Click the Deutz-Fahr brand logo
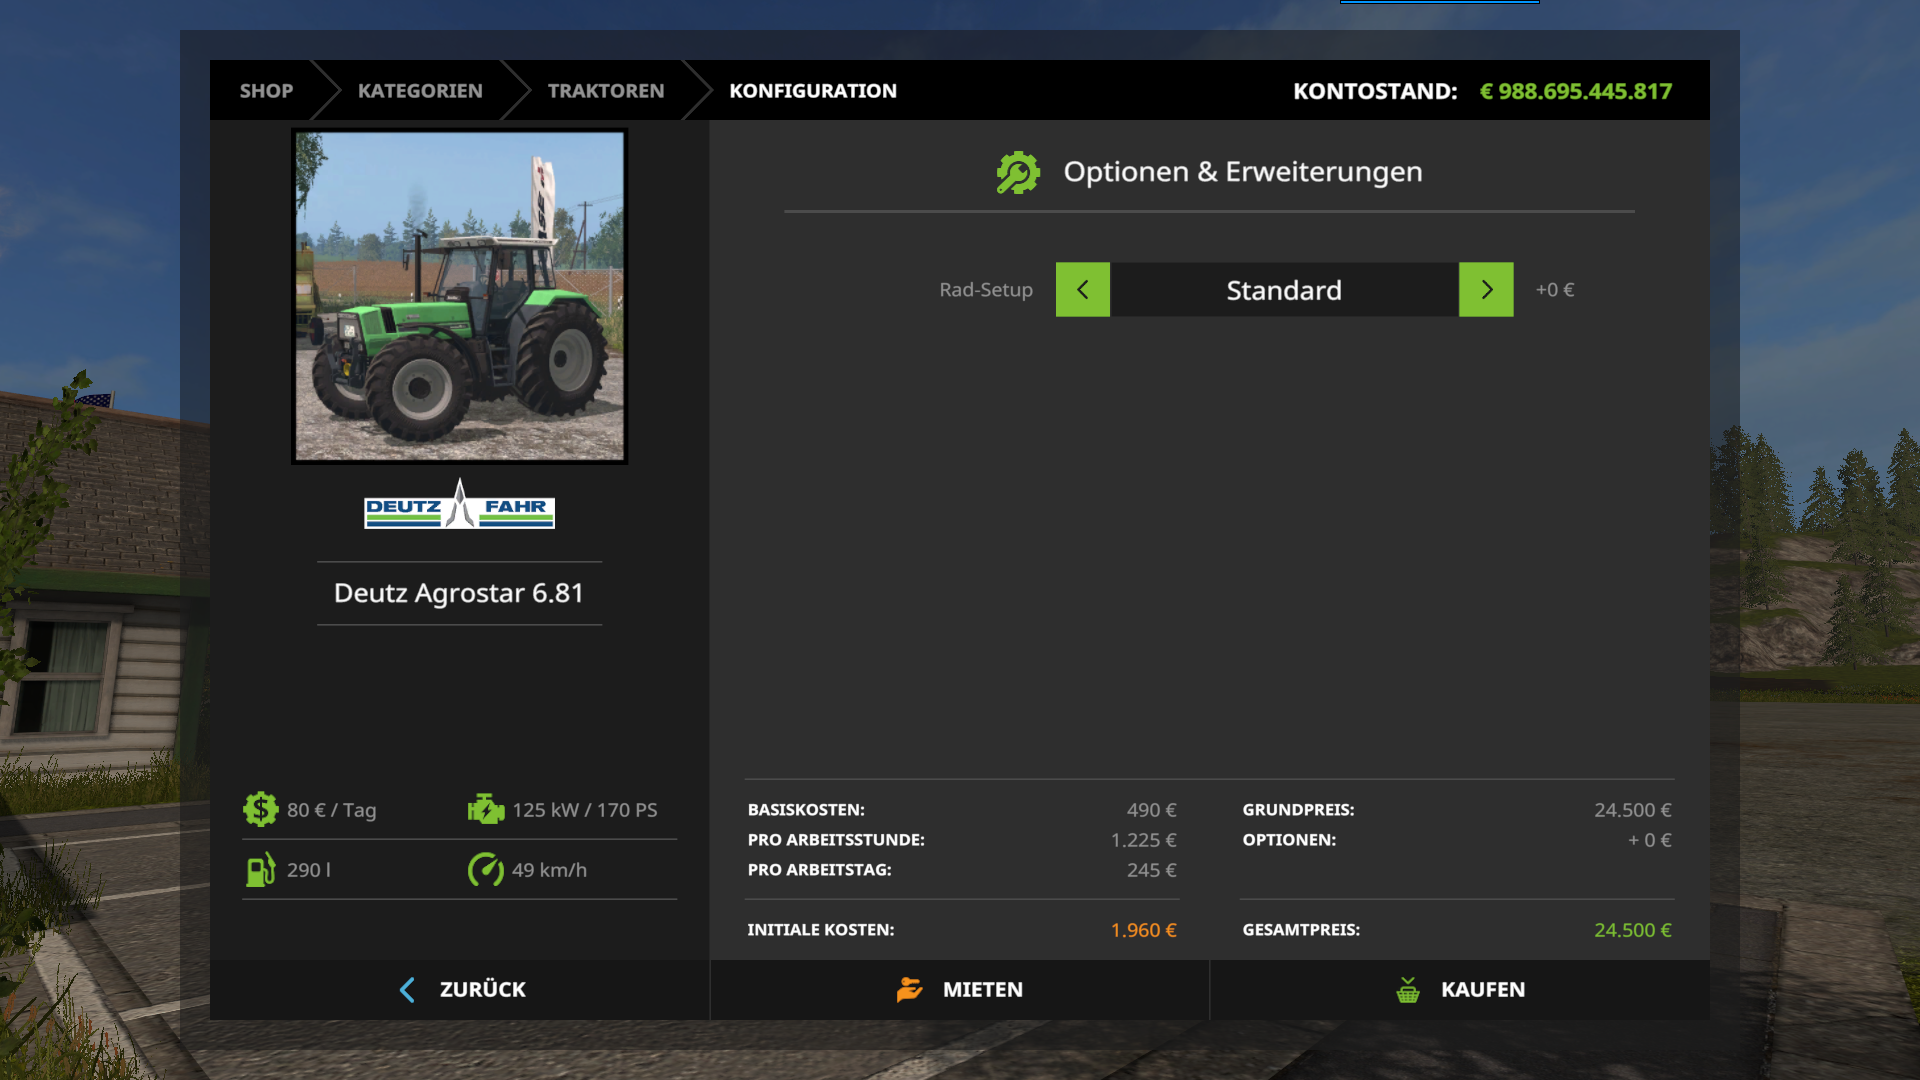 (x=459, y=506)
